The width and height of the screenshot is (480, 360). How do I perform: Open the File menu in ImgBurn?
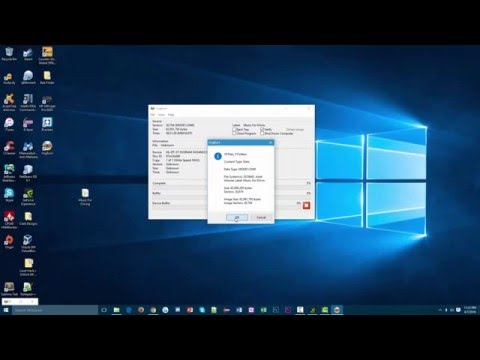coord(153,115)
